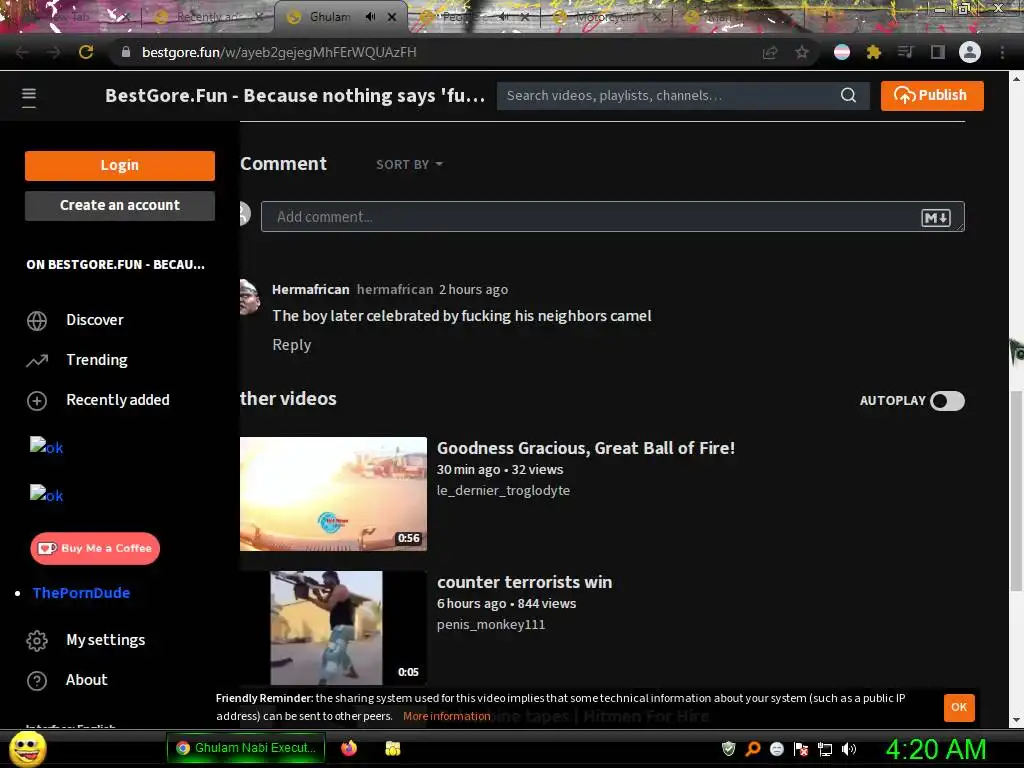This screenshot has width=1024, height=768.
Task: Open the Great Ball of Fire thumbnail
Action: point(333,494)
